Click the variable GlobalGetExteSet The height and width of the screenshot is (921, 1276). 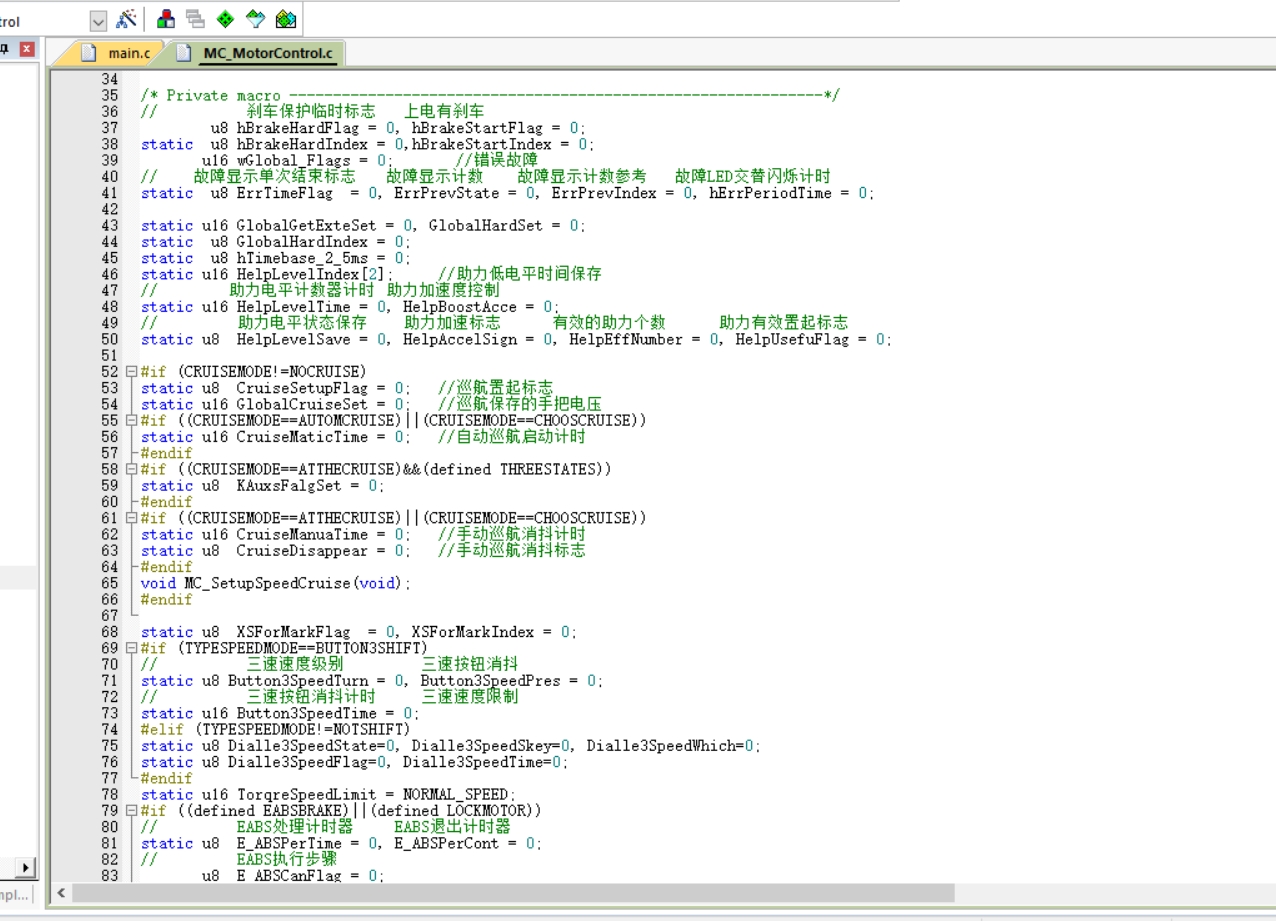[x=306, y=225]
